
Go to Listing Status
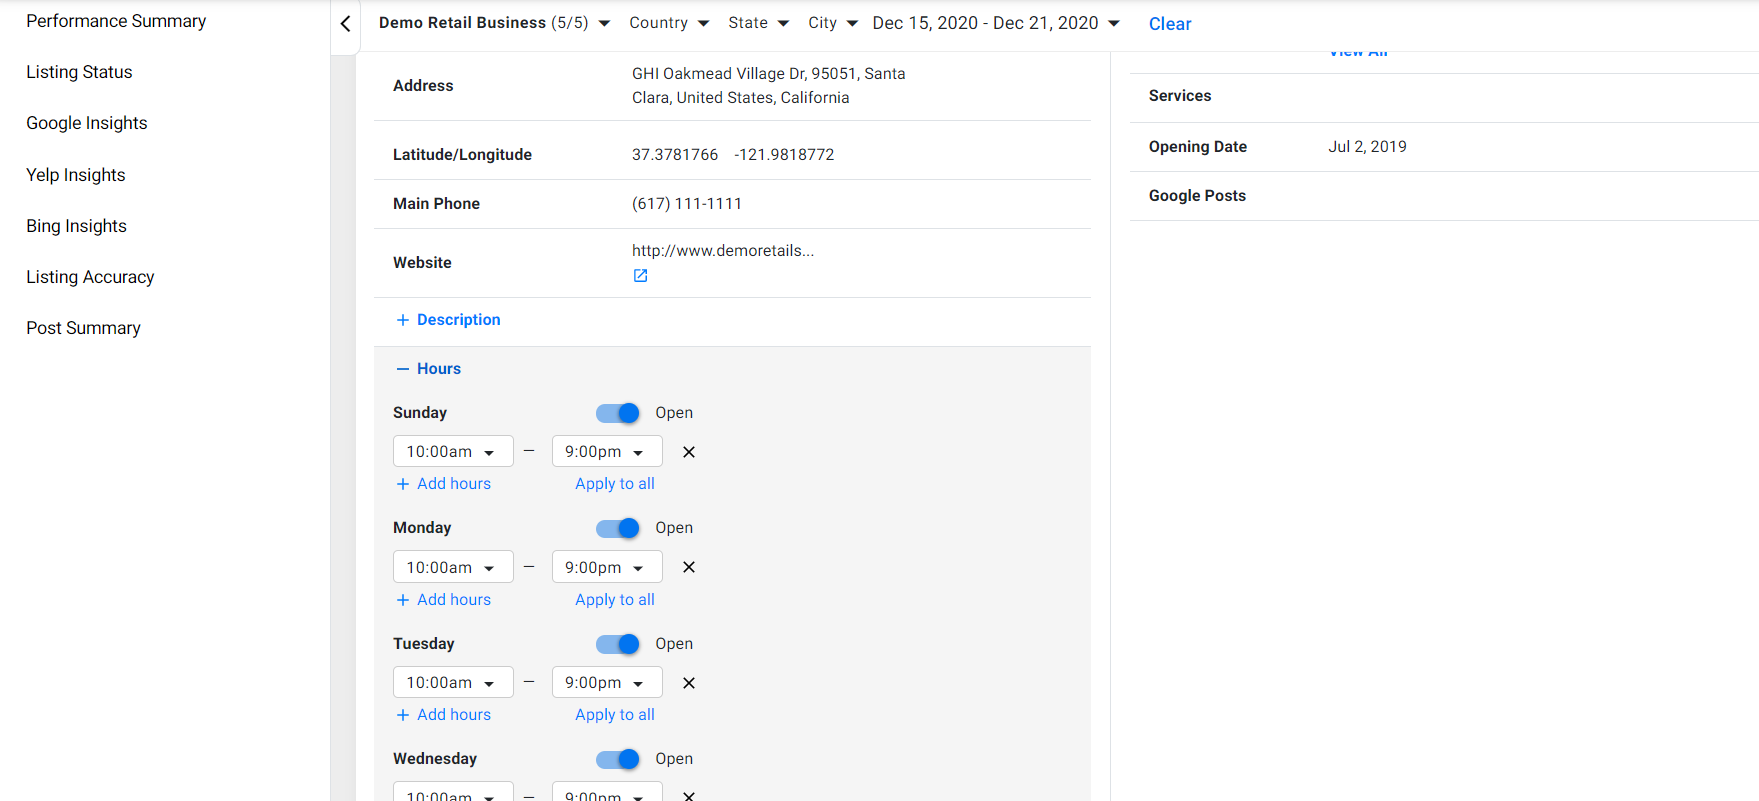[79, 72]
